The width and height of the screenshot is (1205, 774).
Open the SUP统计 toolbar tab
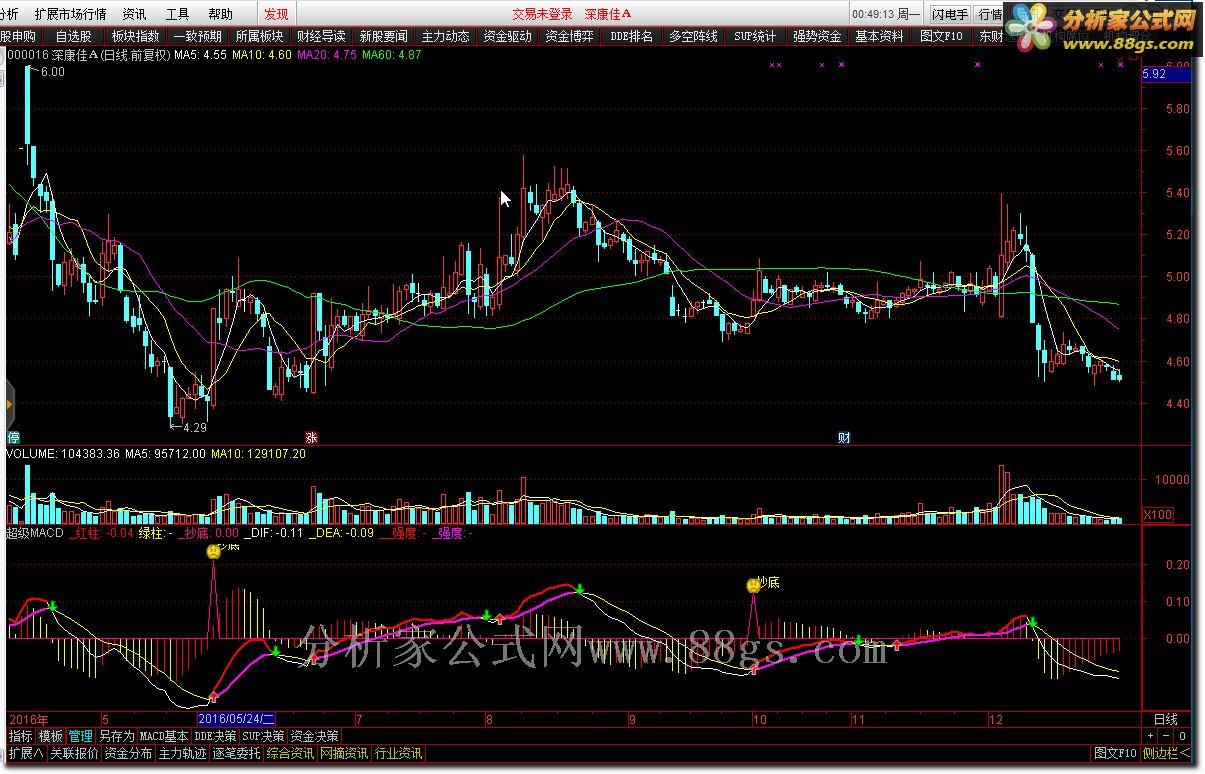(755, 36)
